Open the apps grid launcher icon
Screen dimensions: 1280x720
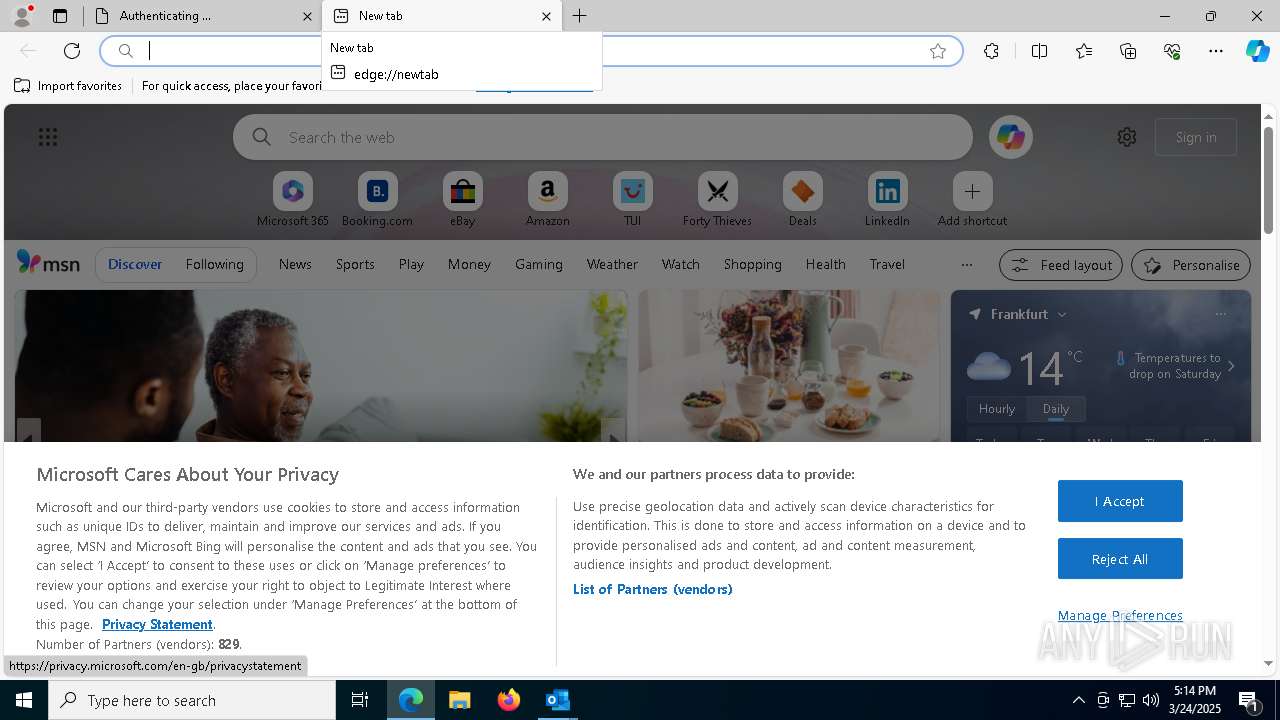point(48,137)
